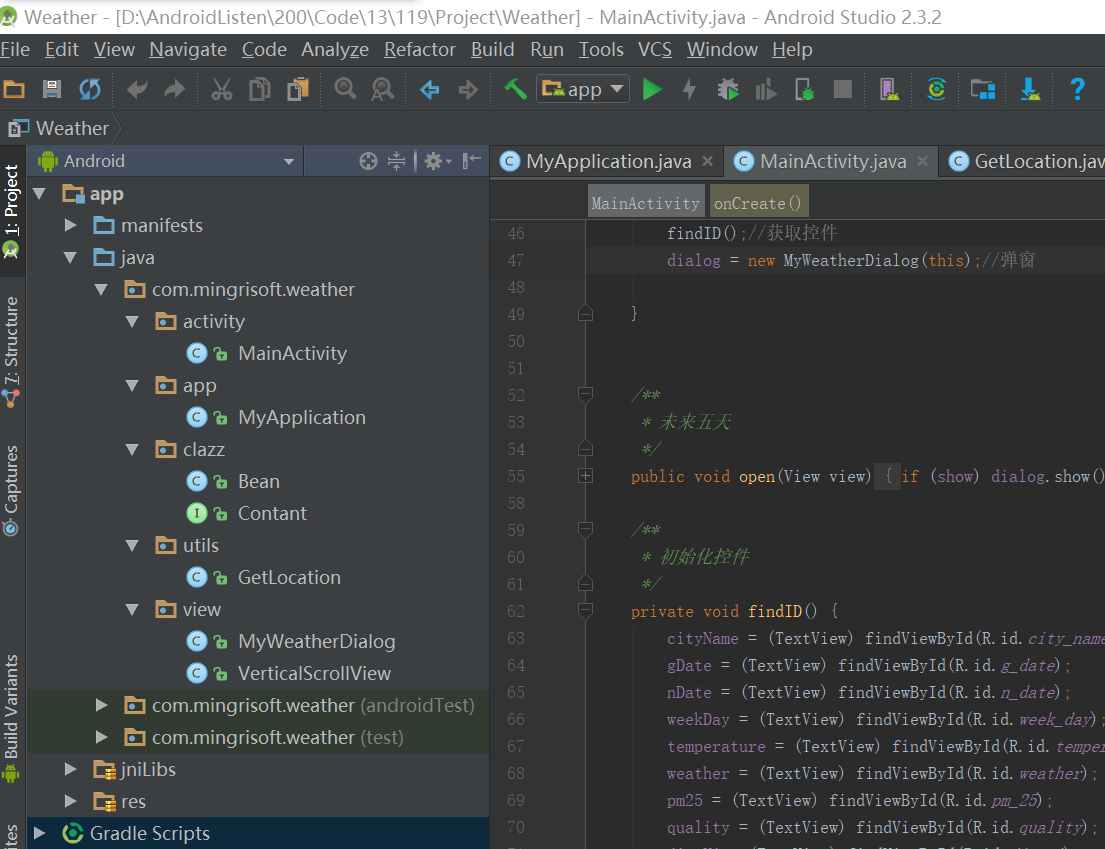This screenshot has height=849, width=1105.
Task: Toggle the 1: Project side panel
Action: 11,211
